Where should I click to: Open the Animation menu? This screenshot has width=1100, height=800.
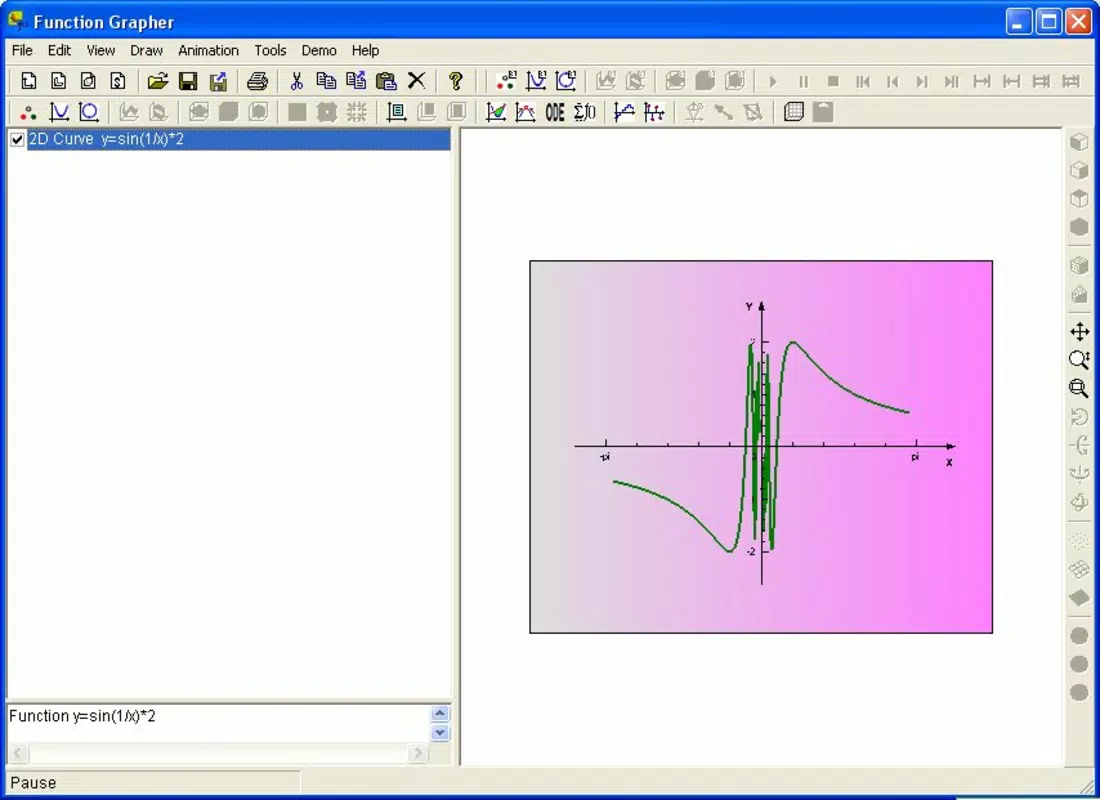point(208,51)
